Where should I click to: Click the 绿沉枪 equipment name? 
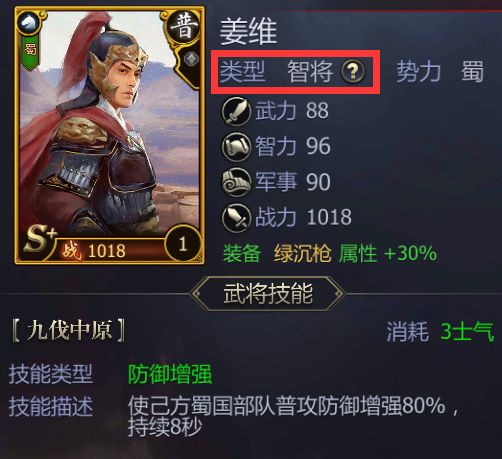point(303,254)
